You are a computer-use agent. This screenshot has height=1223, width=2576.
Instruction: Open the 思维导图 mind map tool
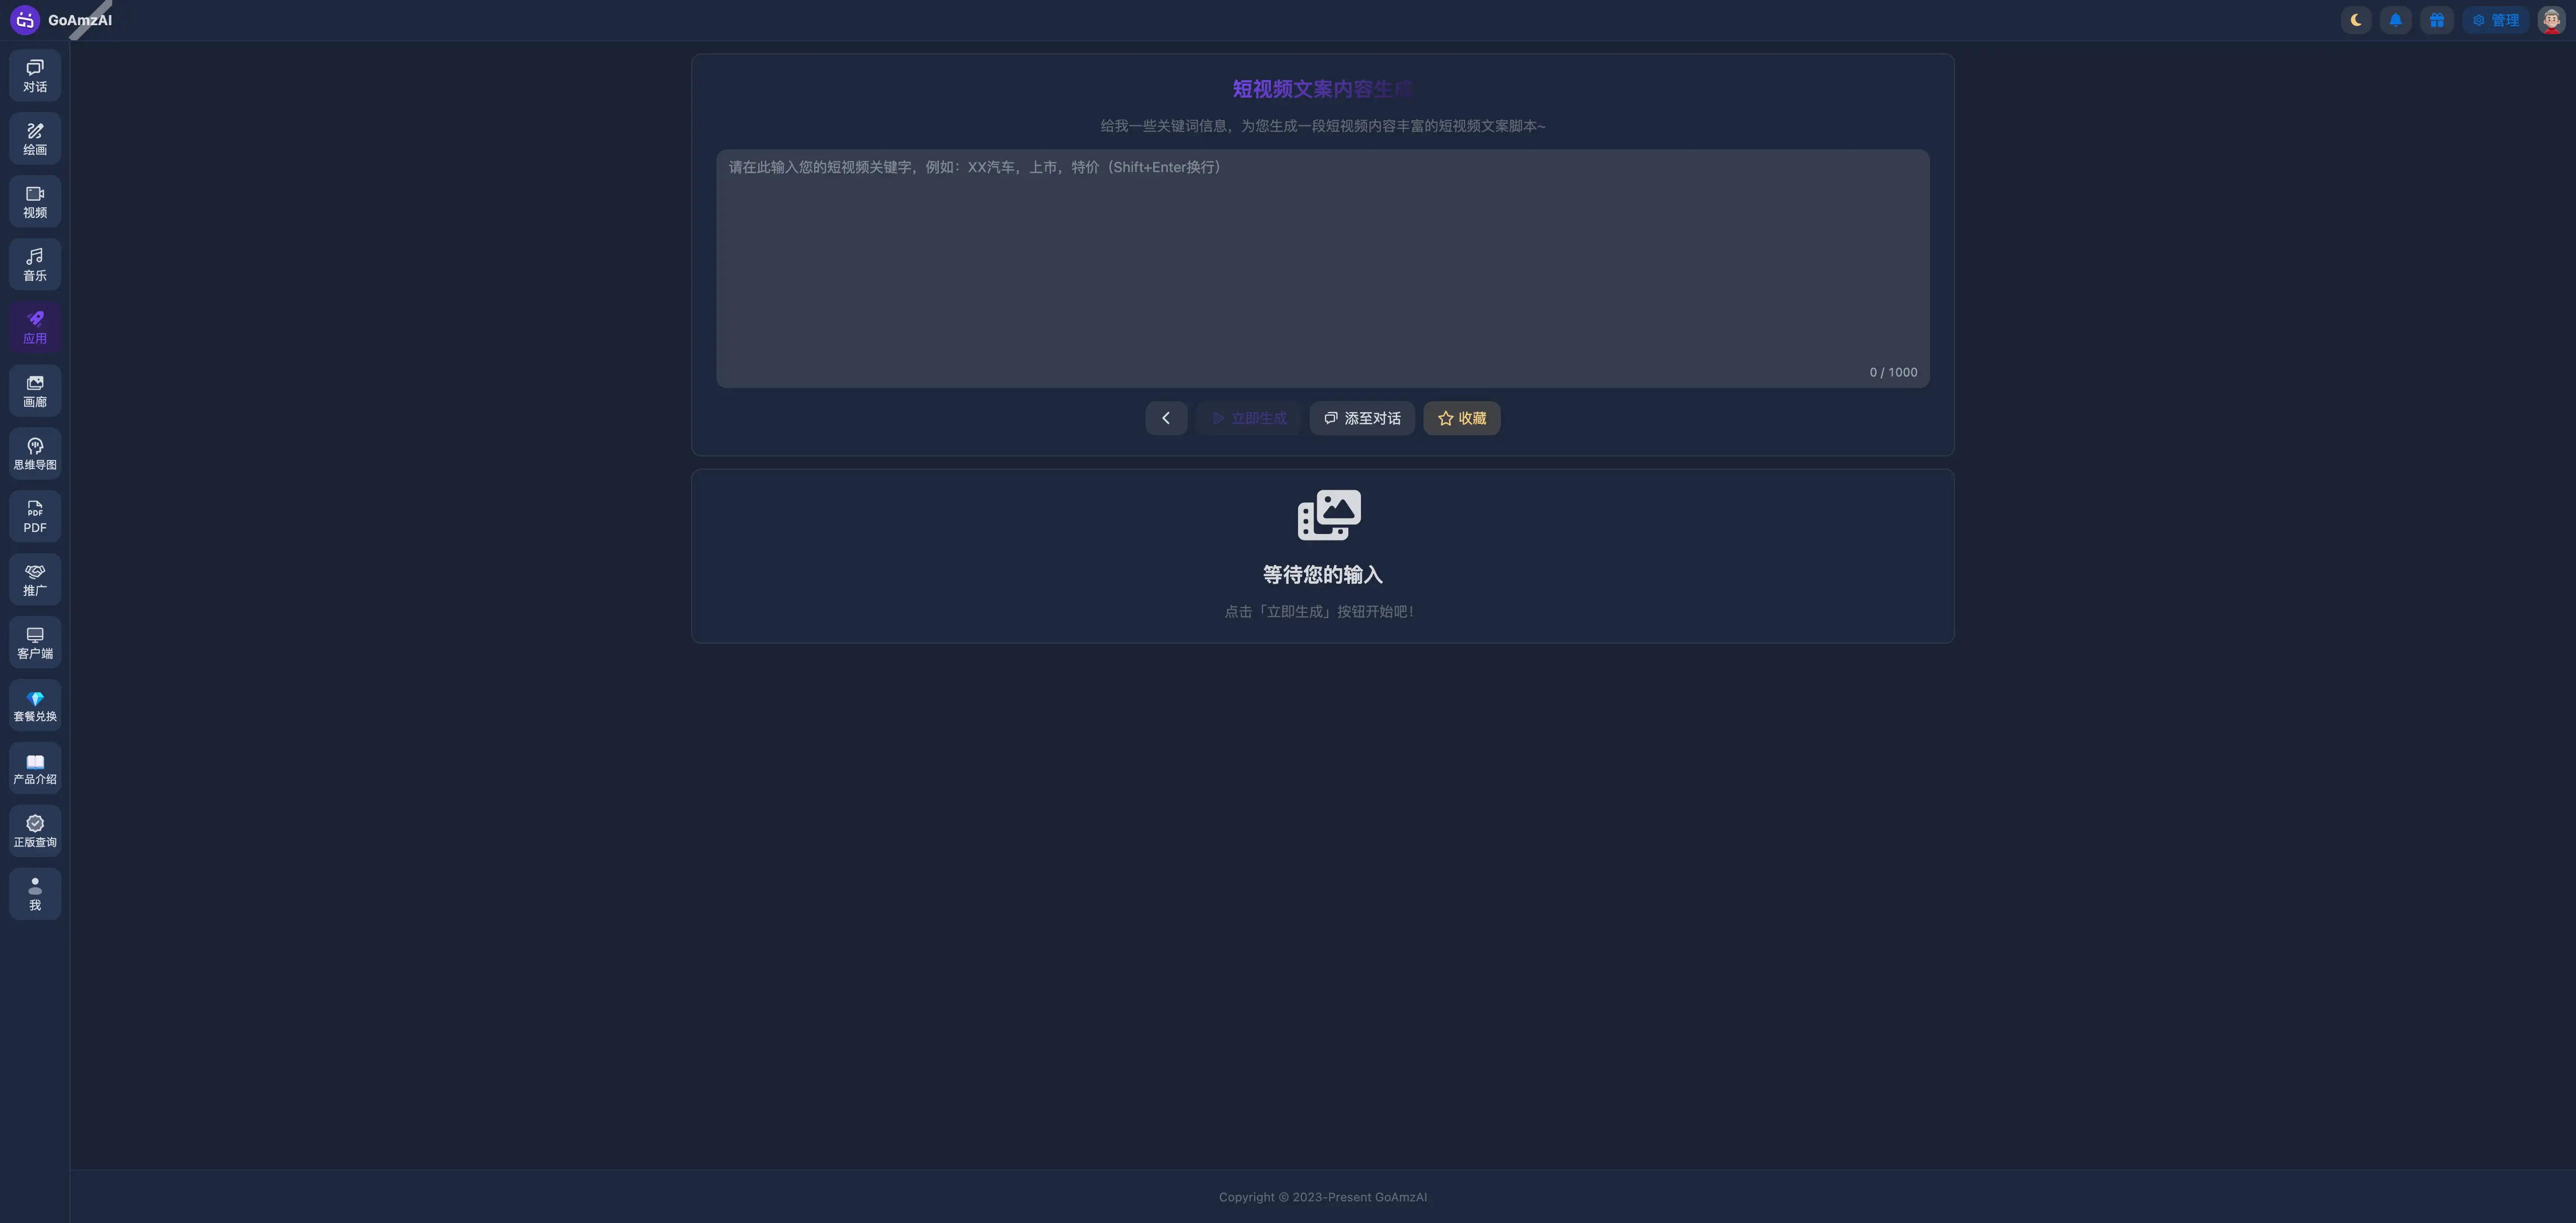click(35, 454)
